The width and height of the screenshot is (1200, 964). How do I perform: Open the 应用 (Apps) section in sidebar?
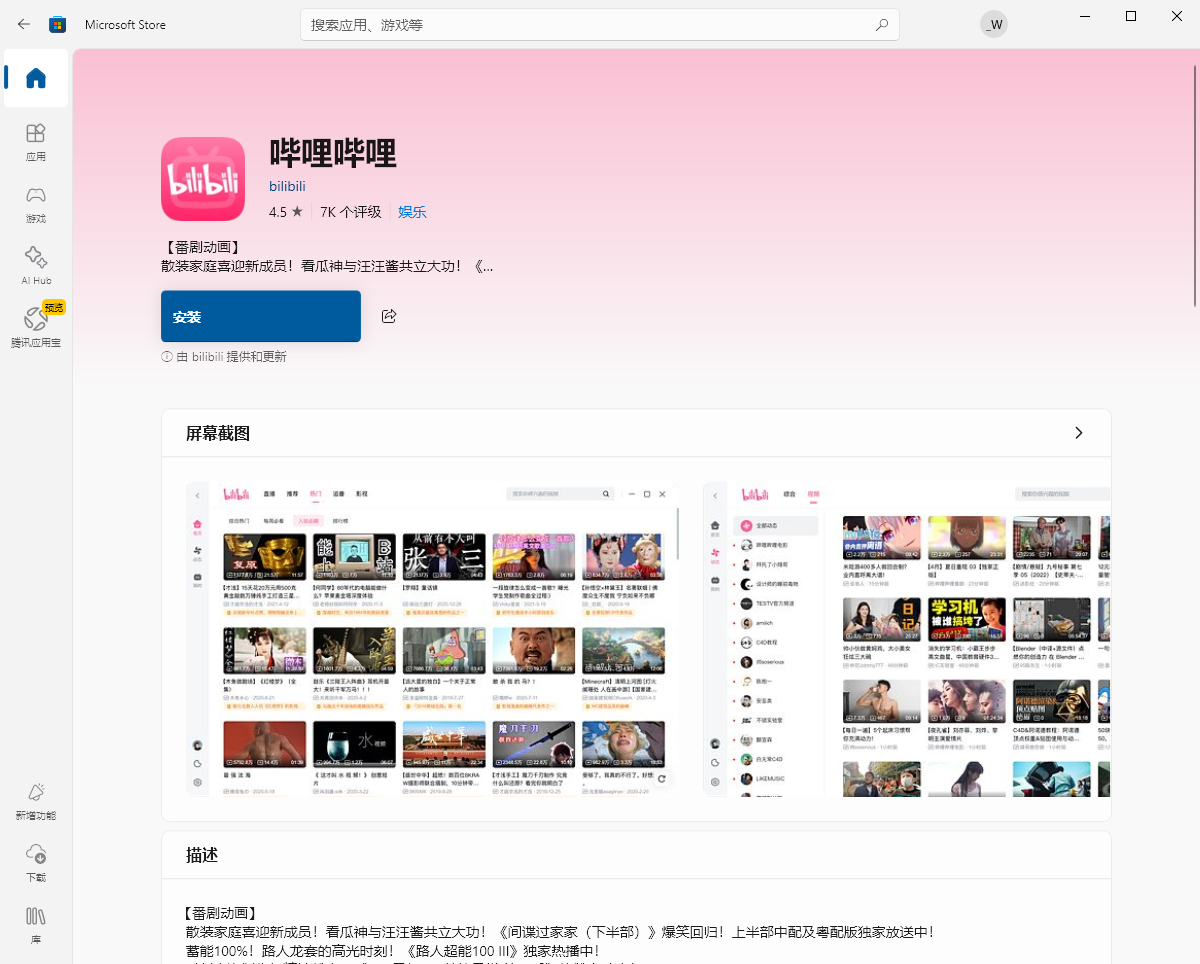[x=35, y=142]
